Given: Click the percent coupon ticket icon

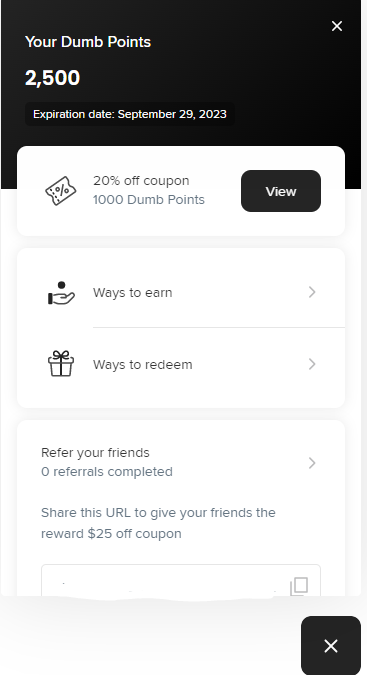Looking at the screenshot, I should 61,191.
